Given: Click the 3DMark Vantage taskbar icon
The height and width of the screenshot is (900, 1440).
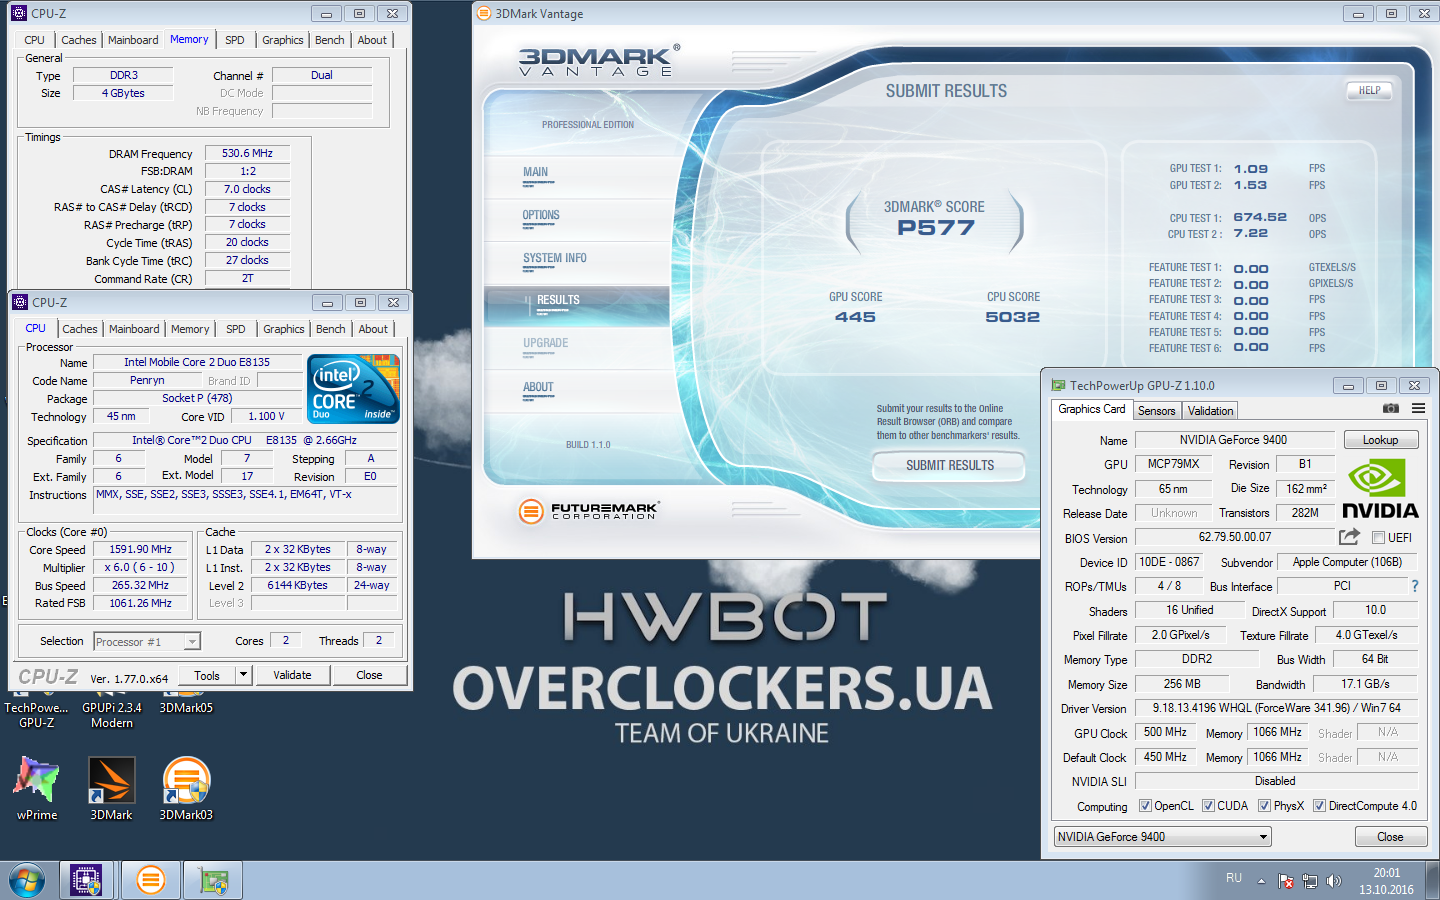Looking at the screenshot, I should tap(150, 881).
